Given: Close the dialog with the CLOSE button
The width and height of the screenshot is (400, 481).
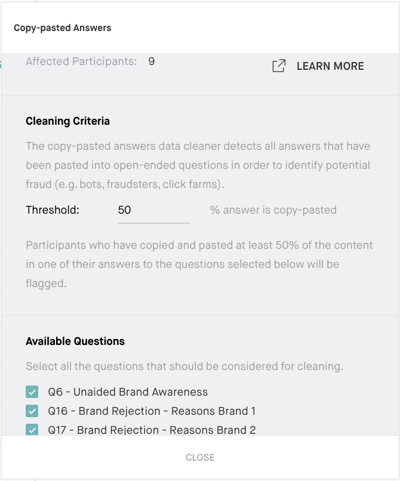Looking at the screenshot, I should click(x=200, y=457).
